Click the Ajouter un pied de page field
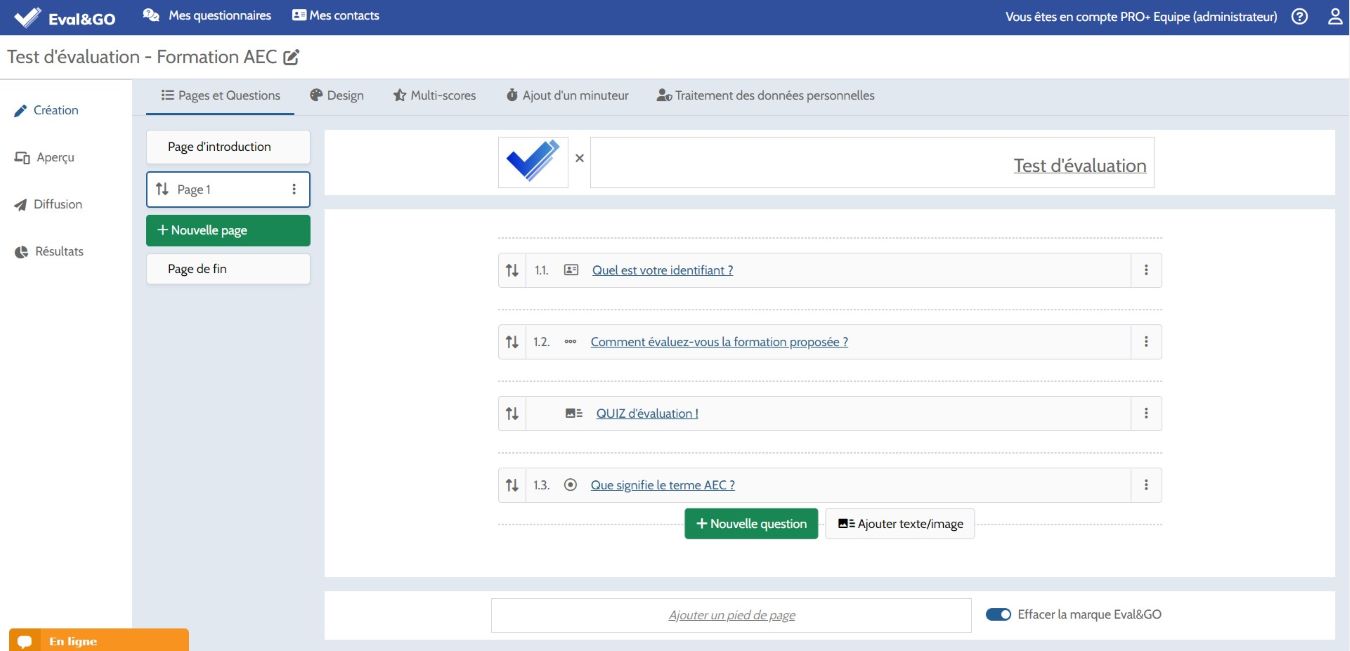 731,615
